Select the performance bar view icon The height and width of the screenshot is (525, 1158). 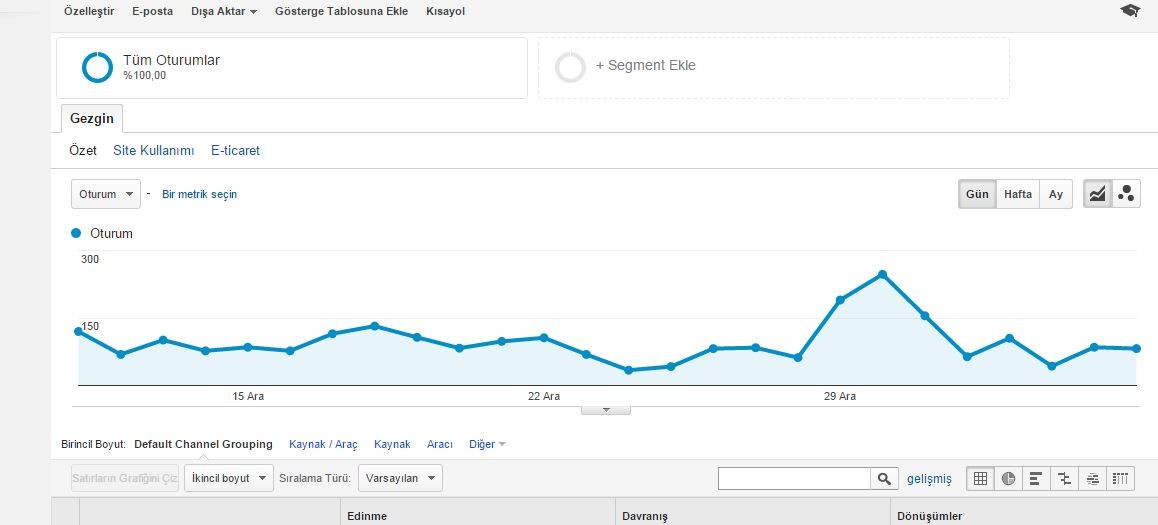pyautogui.click(x=1036, y=478)
